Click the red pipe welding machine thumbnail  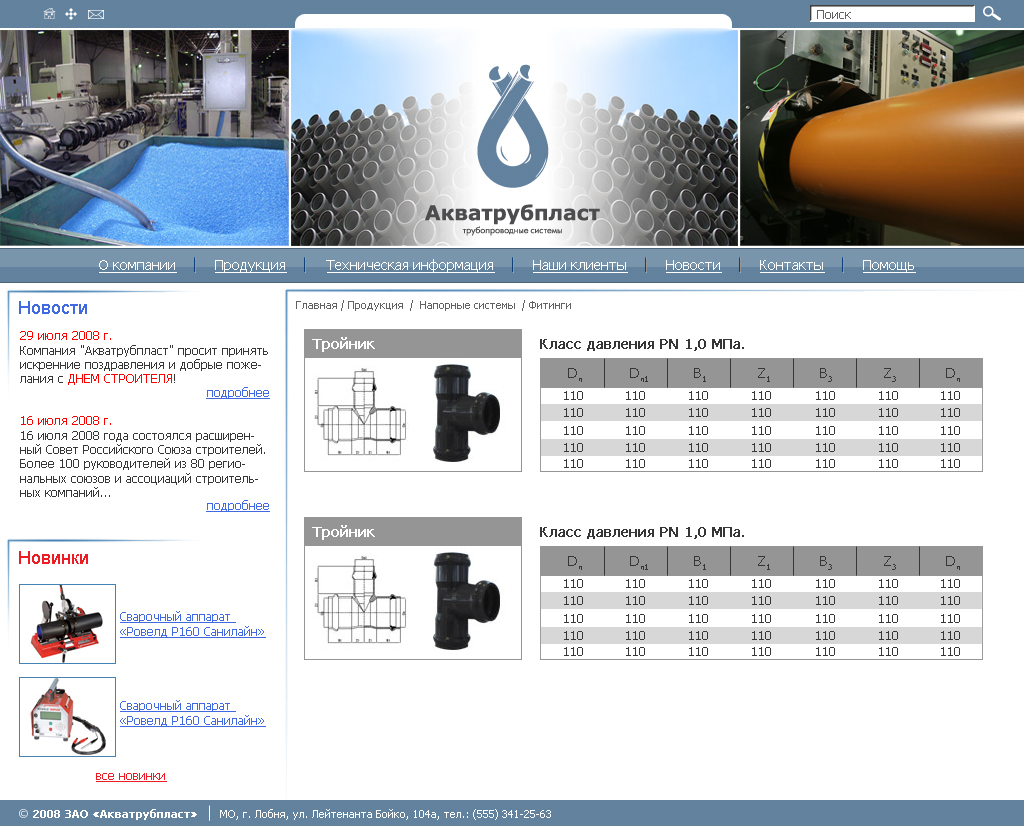pos(67,624)
